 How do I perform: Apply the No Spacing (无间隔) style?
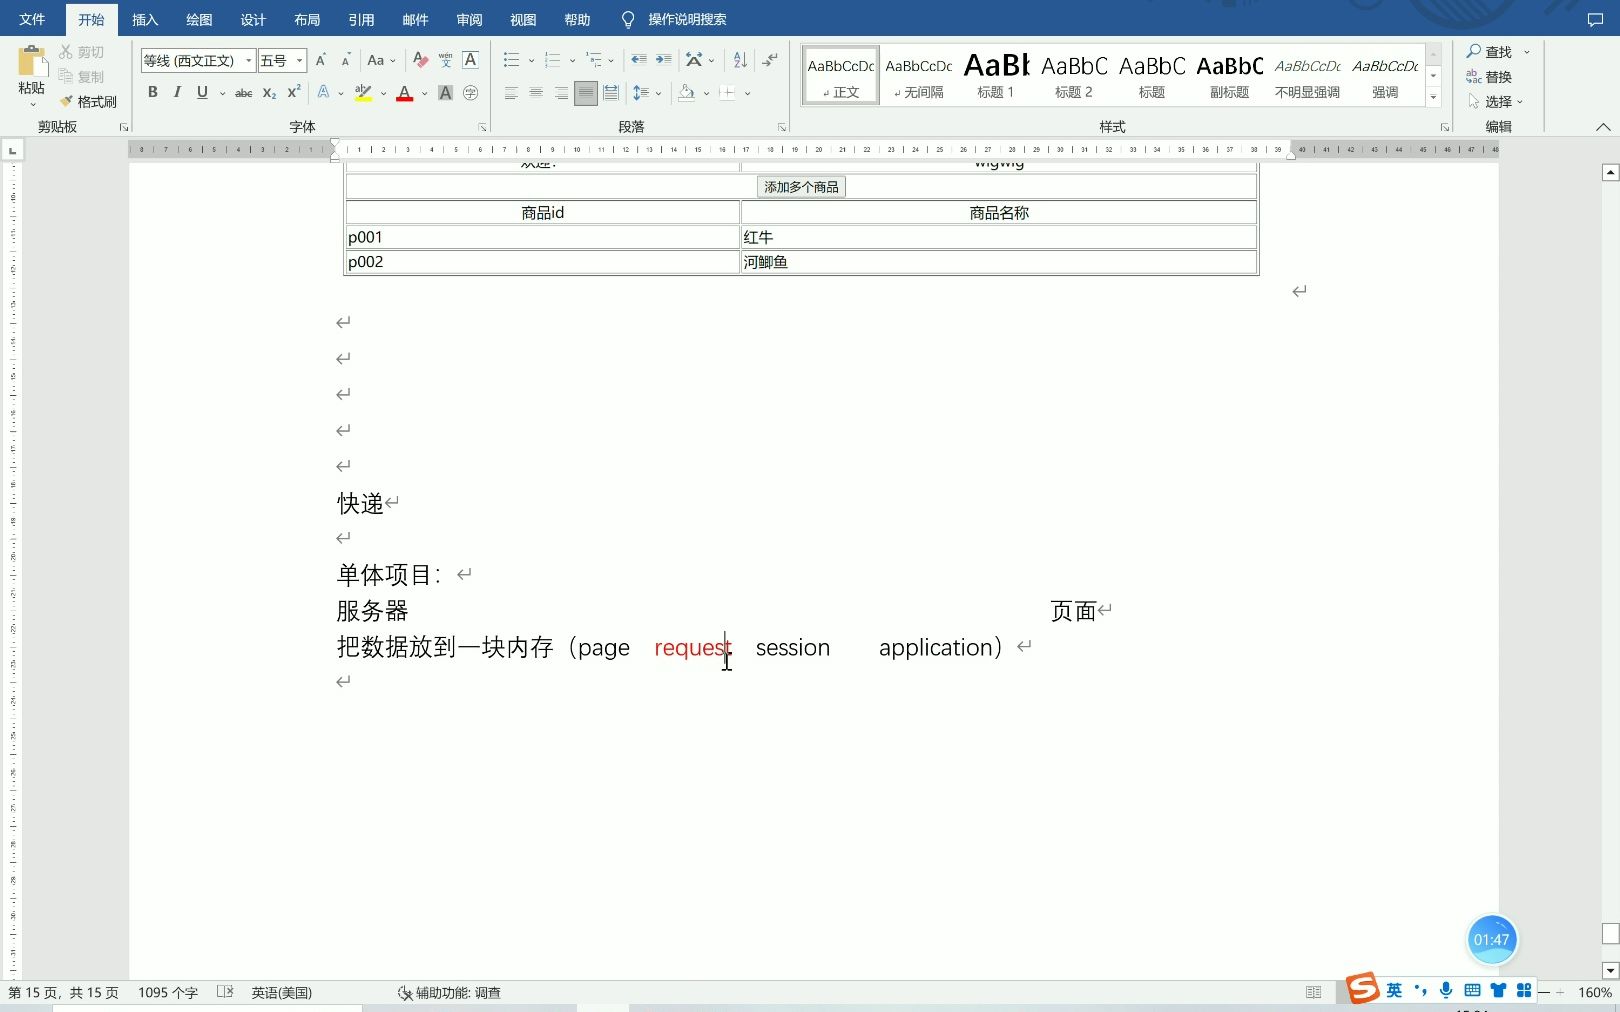pyautogui.click(x=918, y=75)
